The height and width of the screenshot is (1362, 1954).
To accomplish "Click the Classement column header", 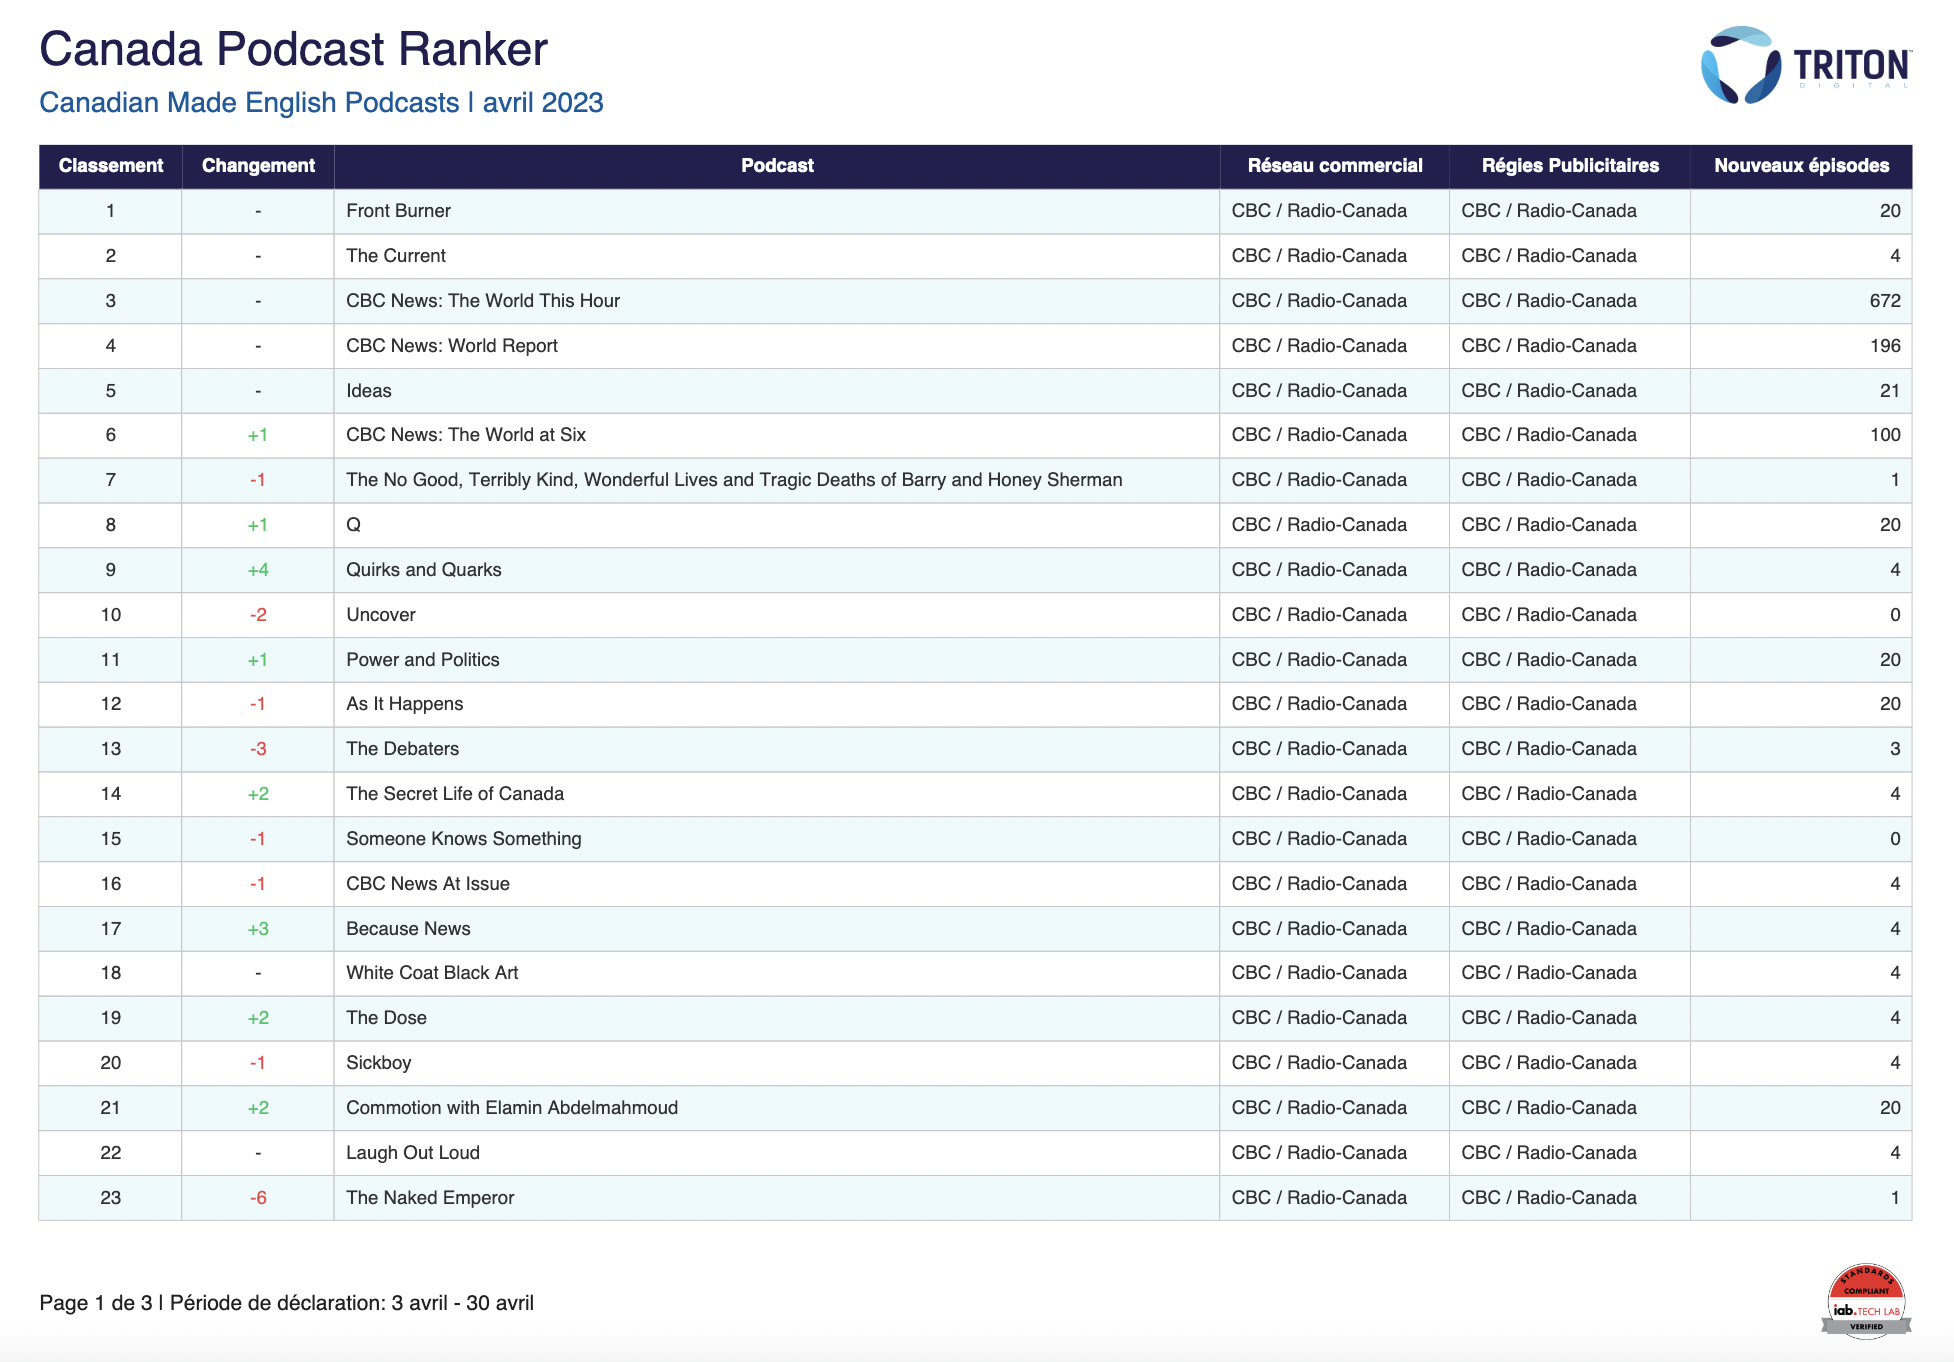I will 110,166.
